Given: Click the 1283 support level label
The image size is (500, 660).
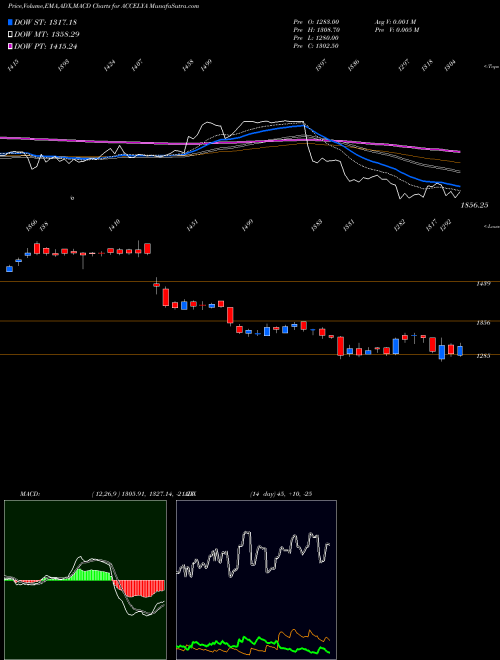Looking at the screenshot, I should click(x=483, y=356).
